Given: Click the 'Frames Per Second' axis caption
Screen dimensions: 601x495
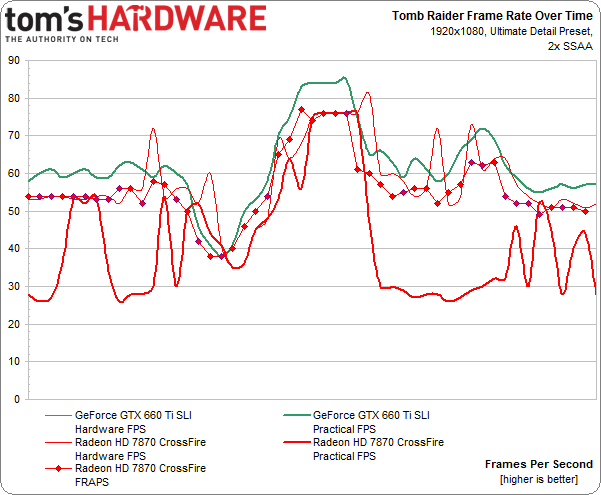Looking at the screenshot, I should [539, 464].
